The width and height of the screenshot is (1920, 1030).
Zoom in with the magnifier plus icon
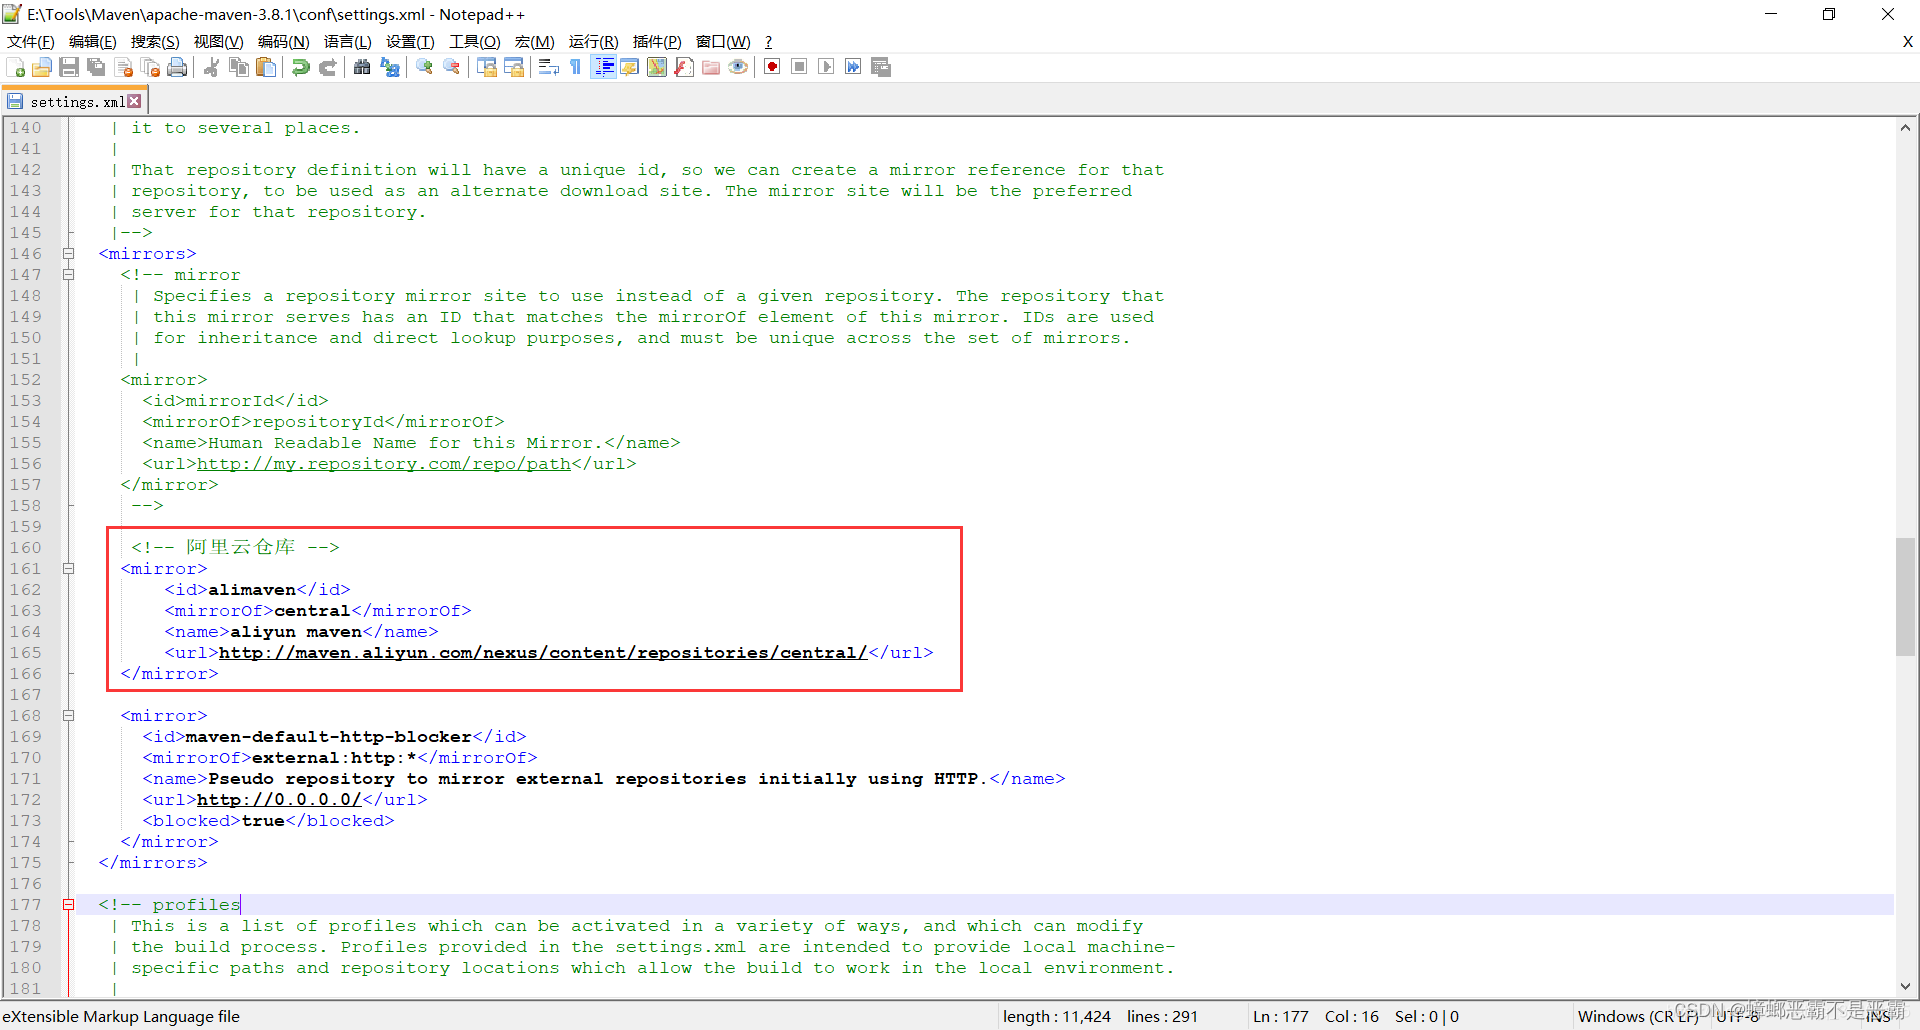(424, 67)
